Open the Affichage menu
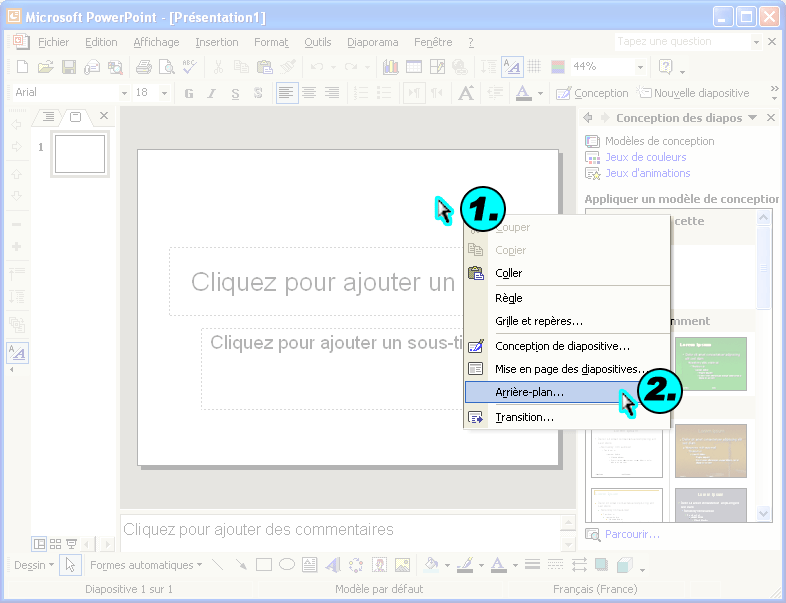The image size is (786, 603). point(156,43)
